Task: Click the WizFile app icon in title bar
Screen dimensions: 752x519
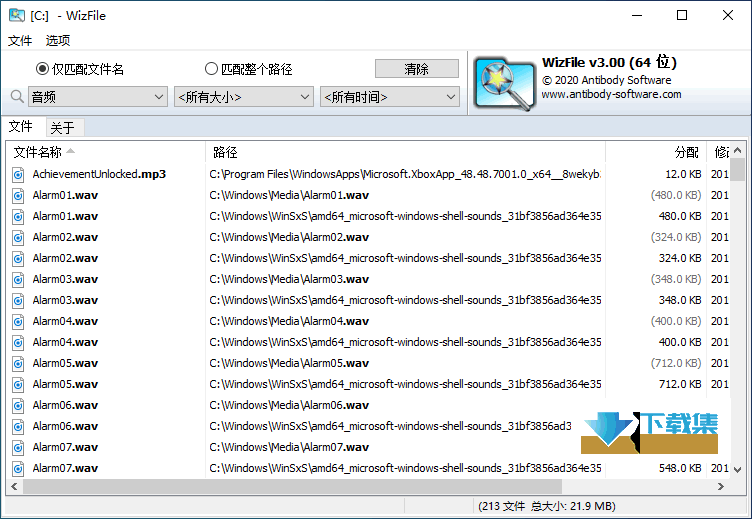Action: point(16,15)
